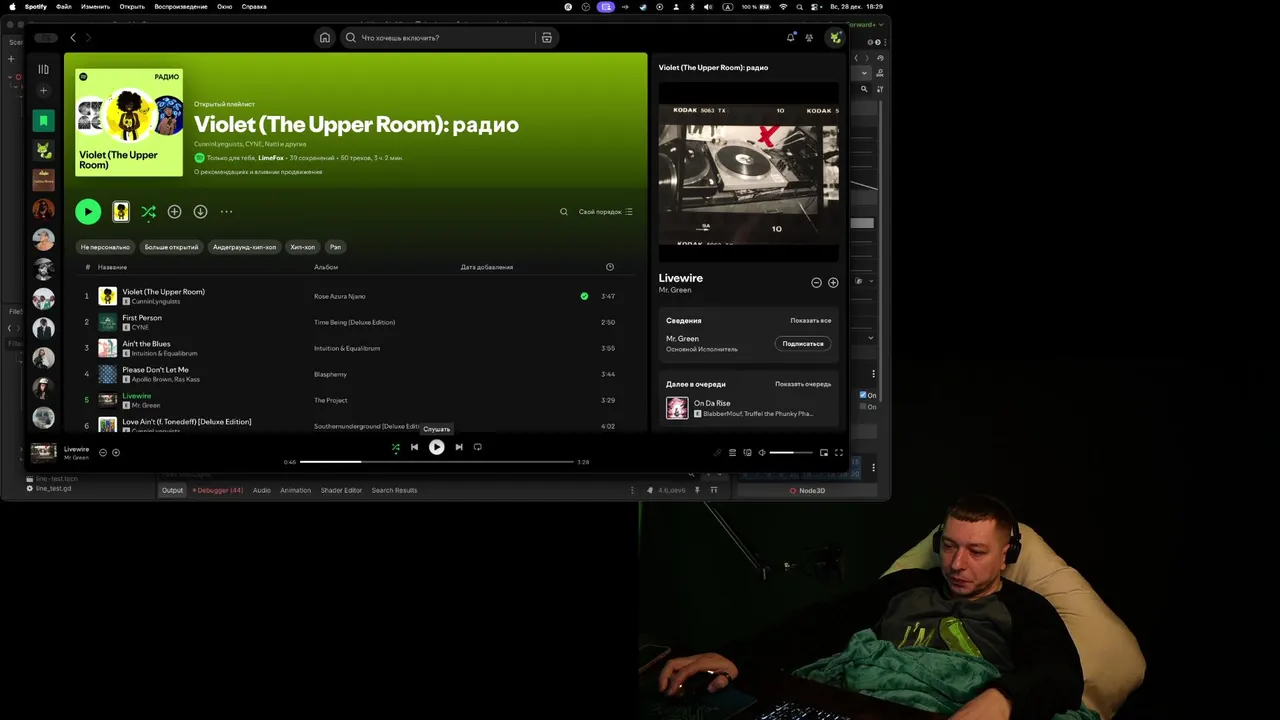Toggle shuffle in bottom player bar
Image resolution: width=1280 pixels, height=720 pixels.
click(395, 447)
